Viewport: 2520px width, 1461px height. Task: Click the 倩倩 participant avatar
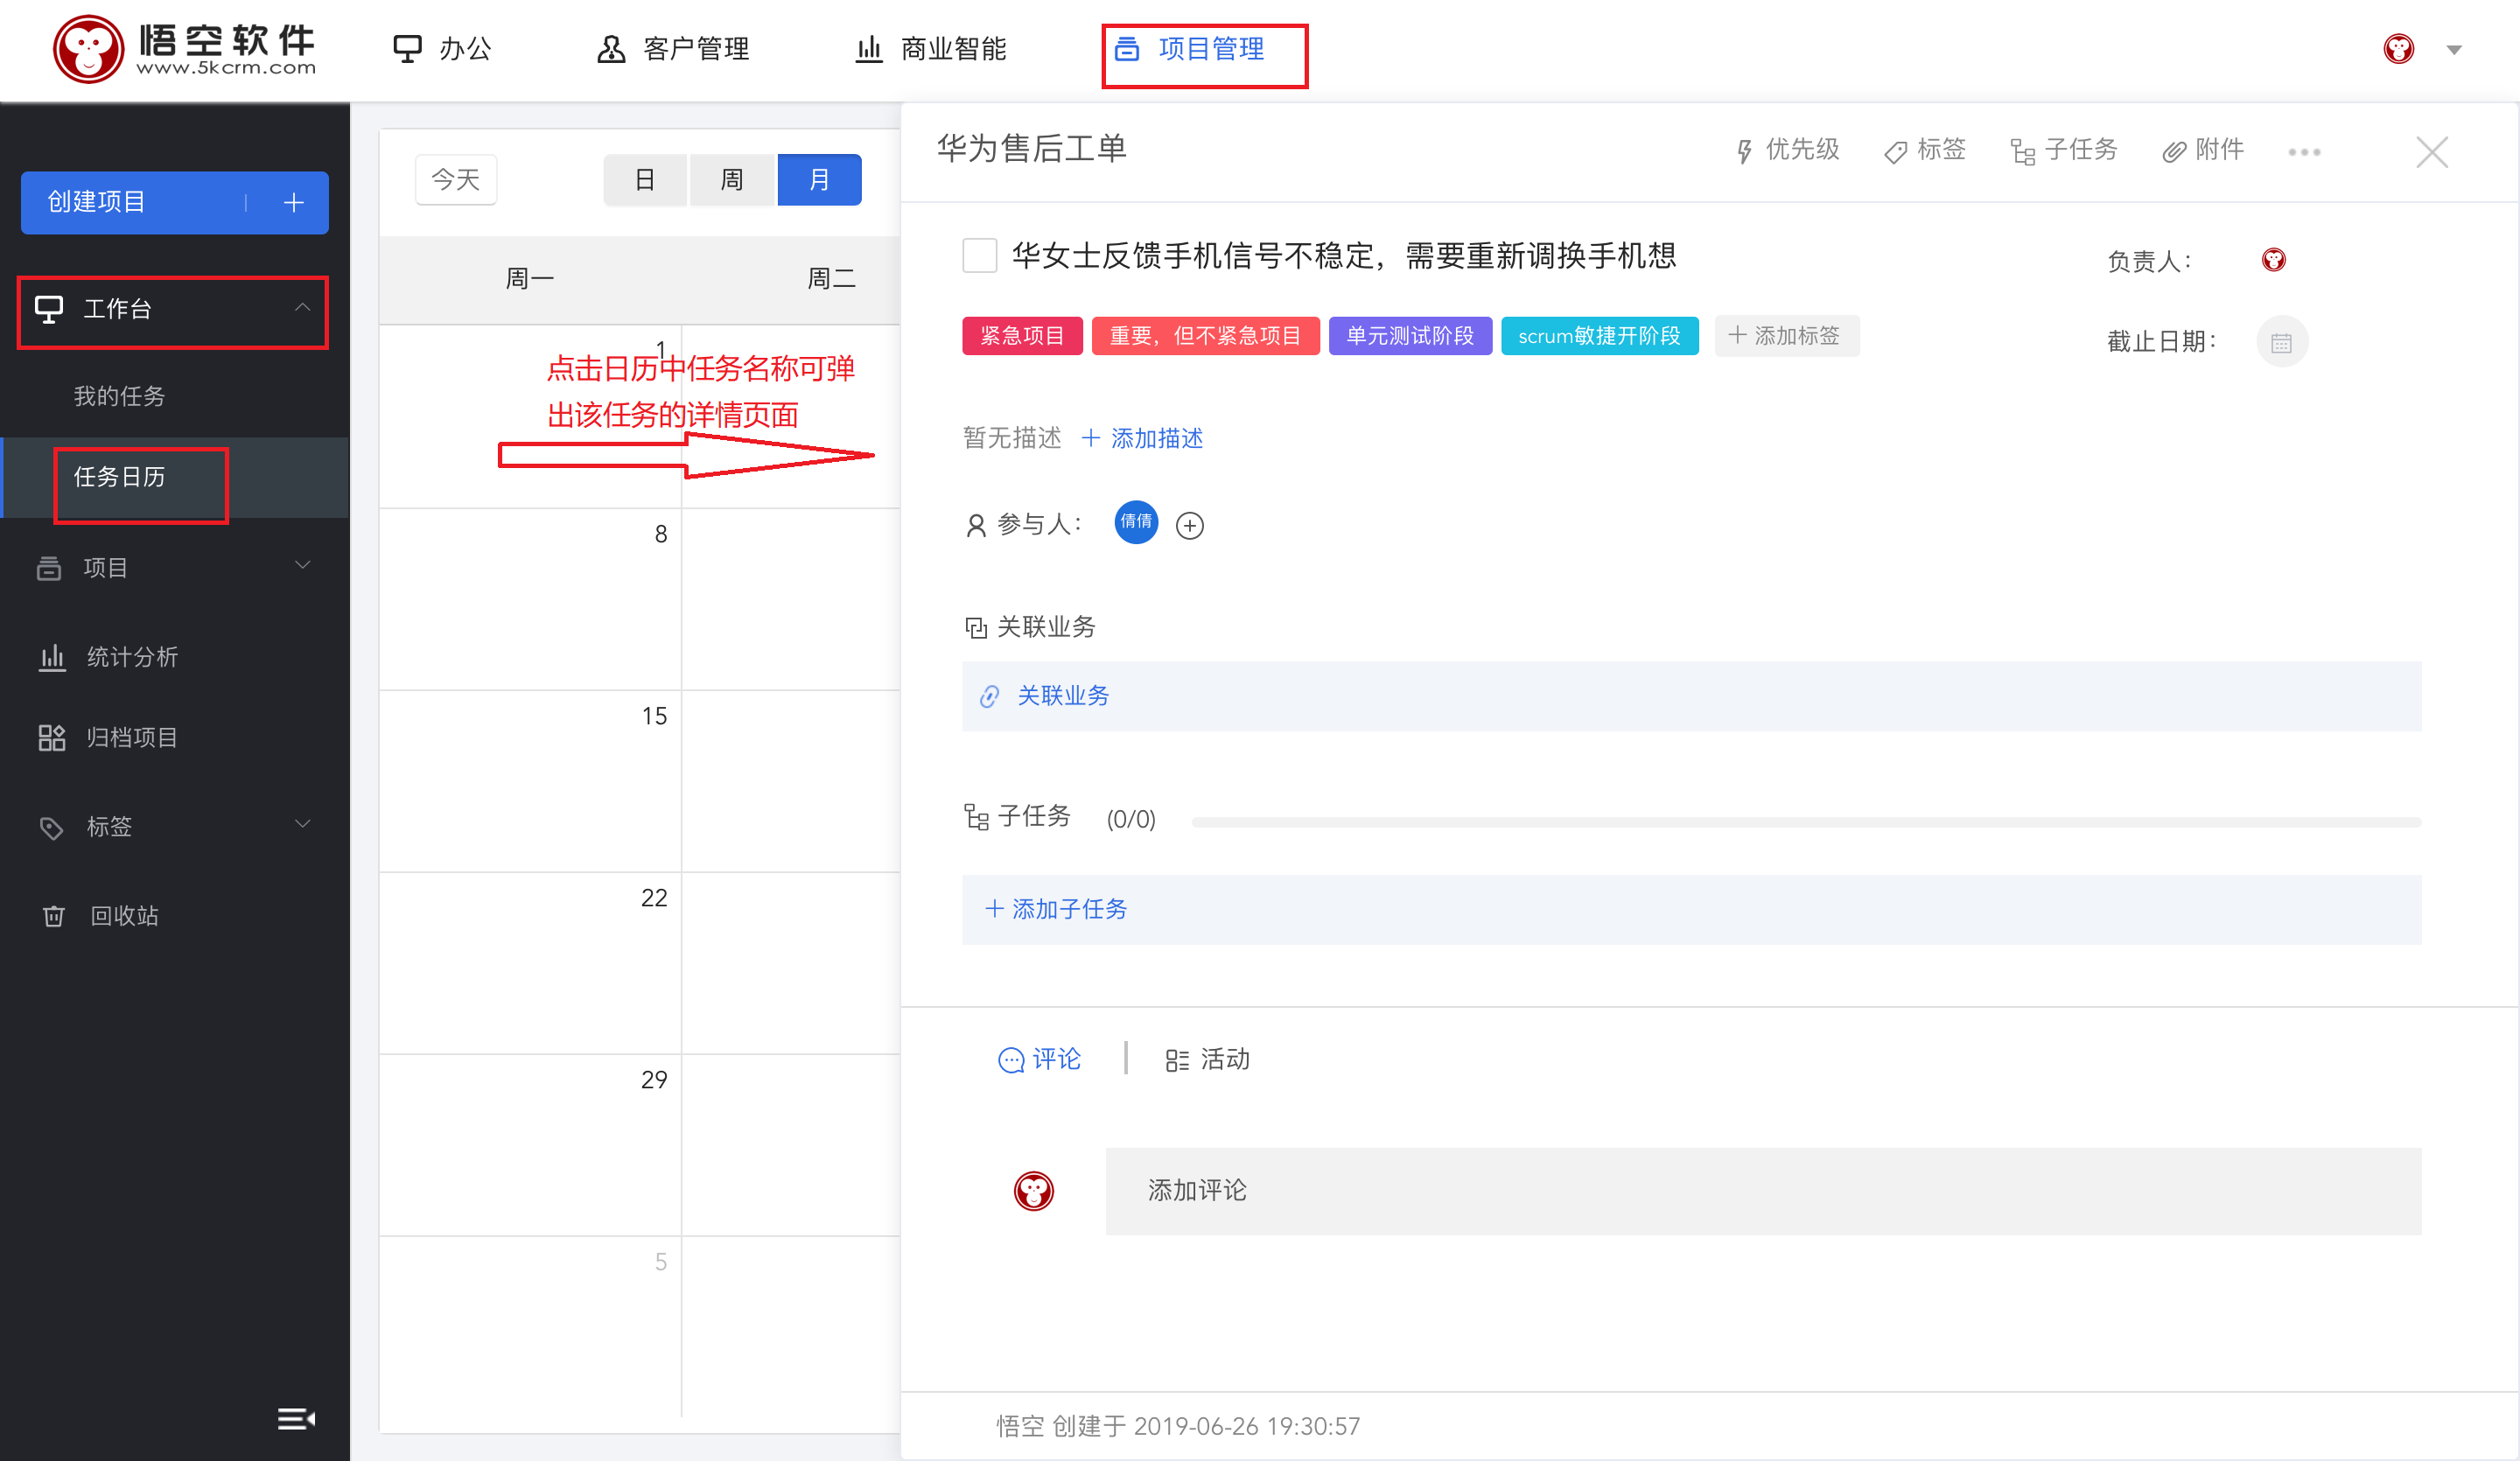(x=1136, y=522)
